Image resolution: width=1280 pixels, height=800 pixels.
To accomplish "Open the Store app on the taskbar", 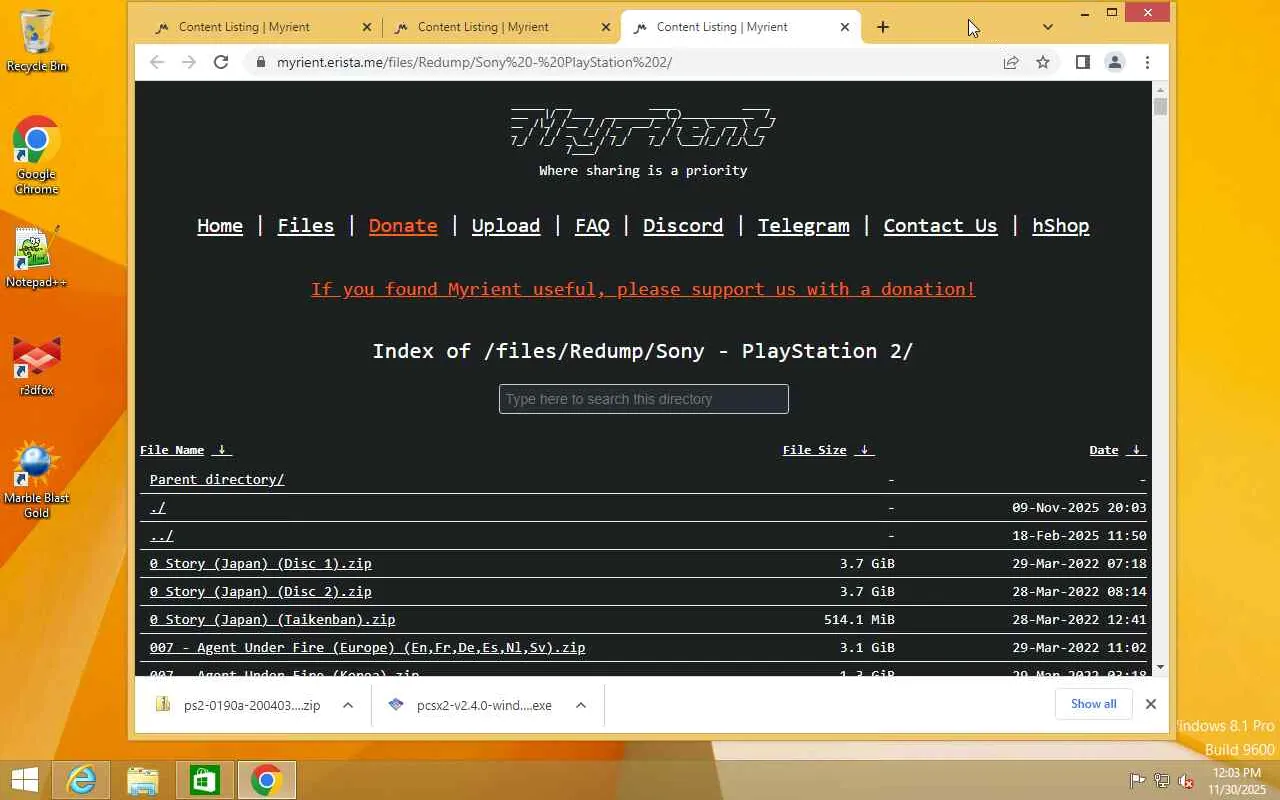I will (x=205, y=780).
